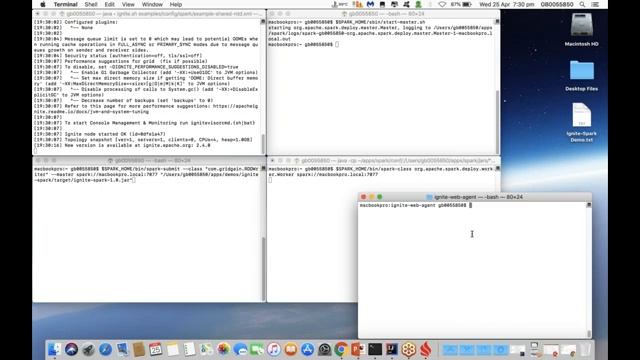
Task: Open the iBooks app in Dock
Action: (x=291, y=349)
